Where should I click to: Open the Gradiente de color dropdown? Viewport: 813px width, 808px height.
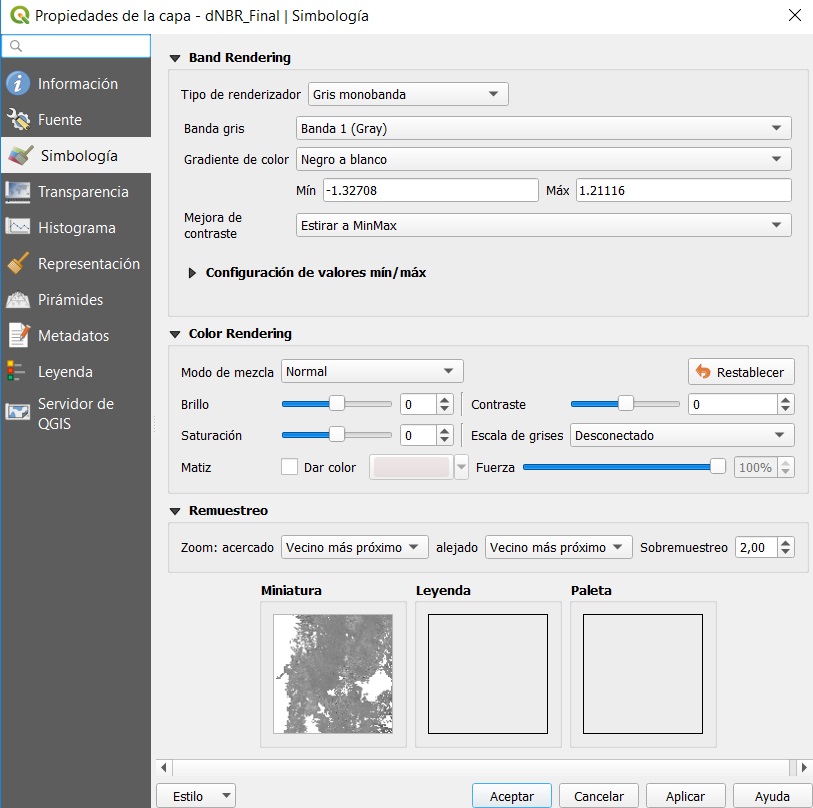coord(544,159)
